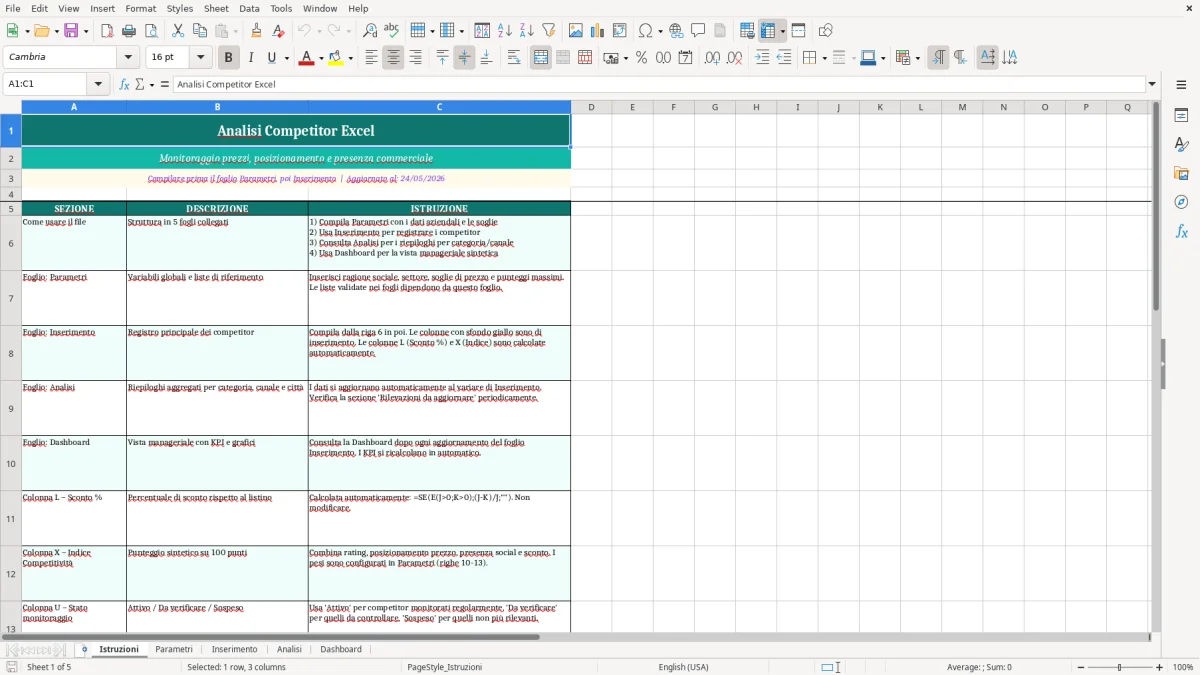Export the spreadsheet directly as PDF
This screenshot has width=1200, height=675.
pos(107,31)
